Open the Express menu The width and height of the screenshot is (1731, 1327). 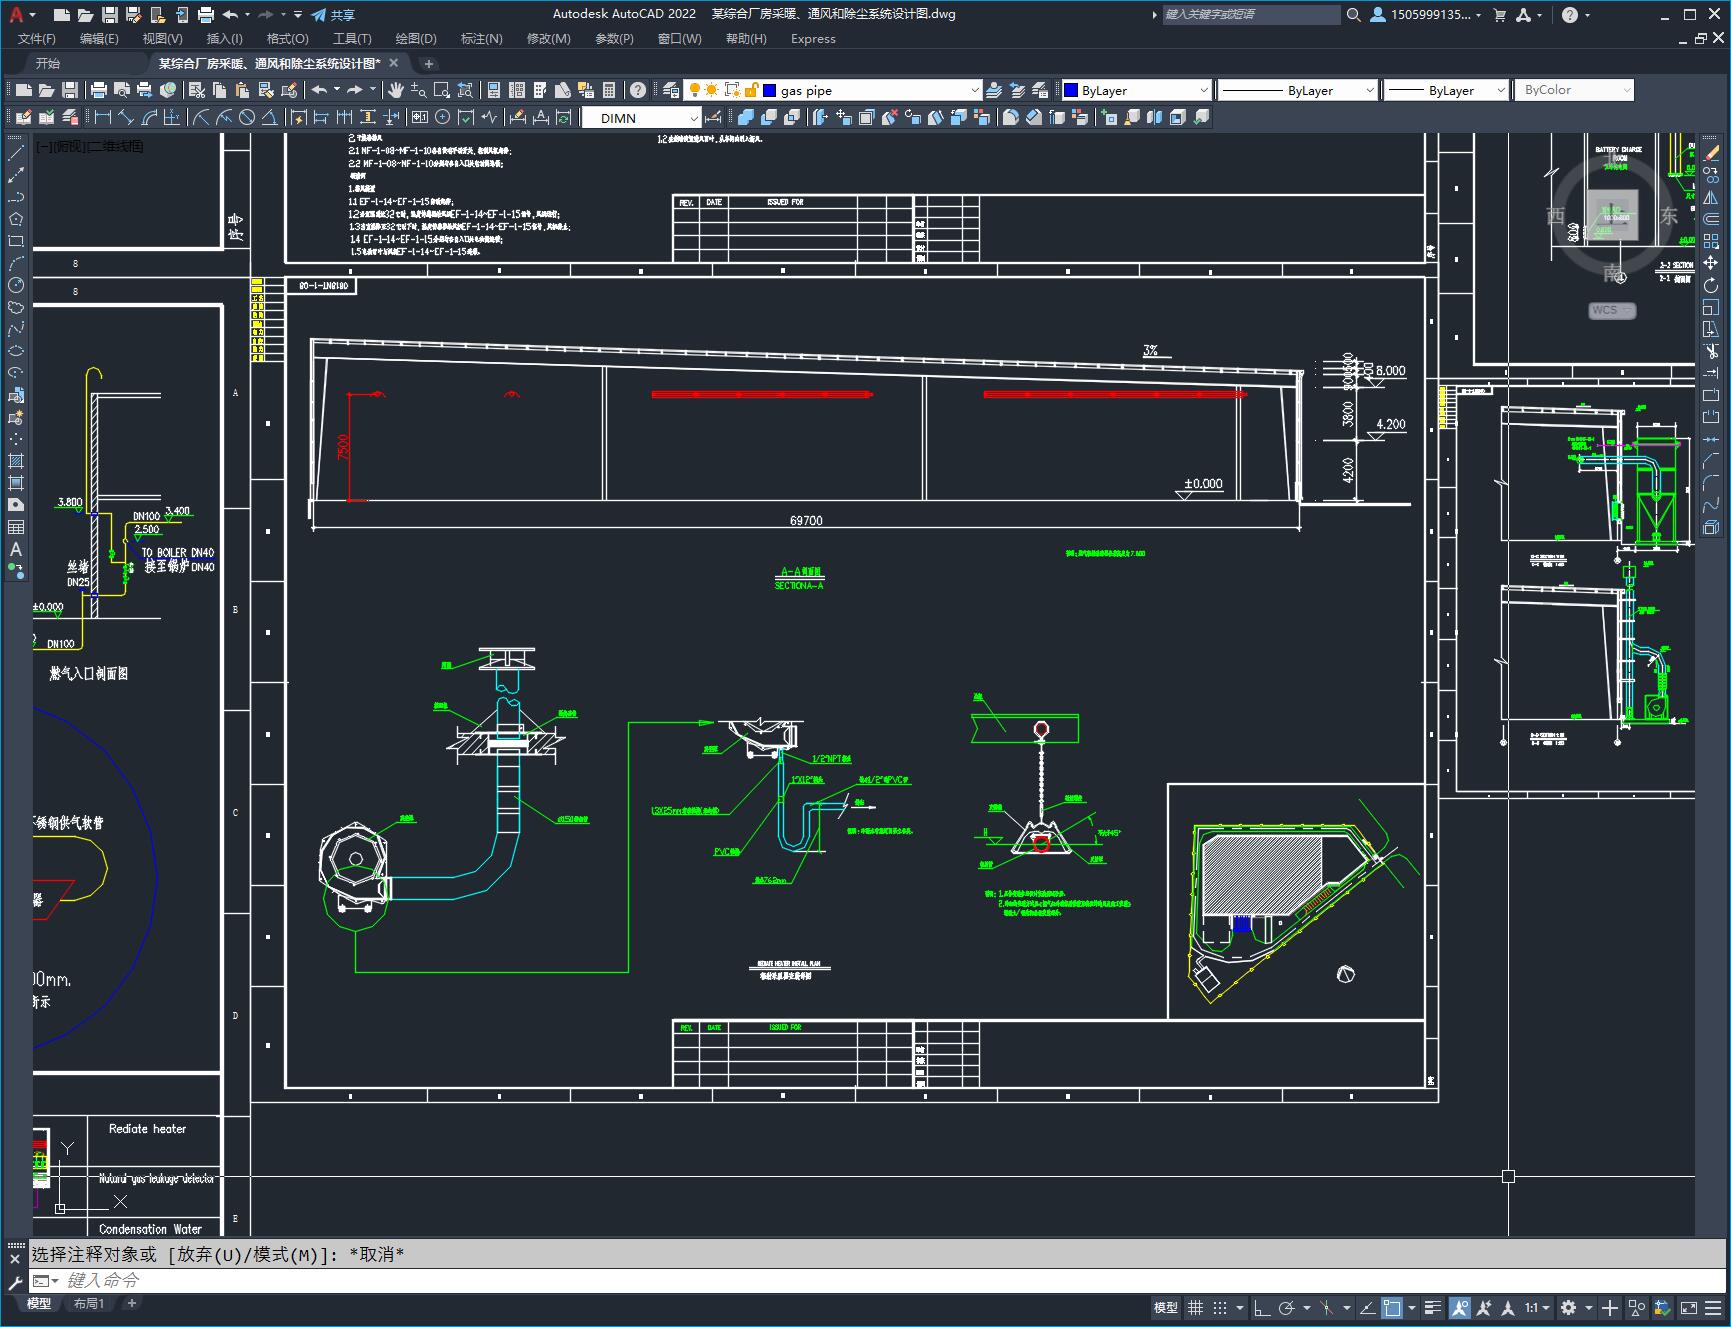[813, 39]
